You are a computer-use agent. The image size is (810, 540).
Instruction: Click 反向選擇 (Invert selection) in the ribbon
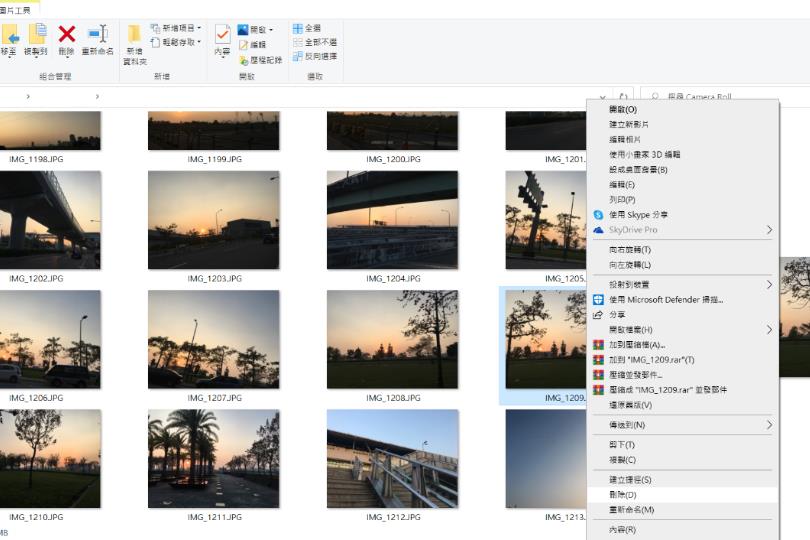click(x=315, y=56)
